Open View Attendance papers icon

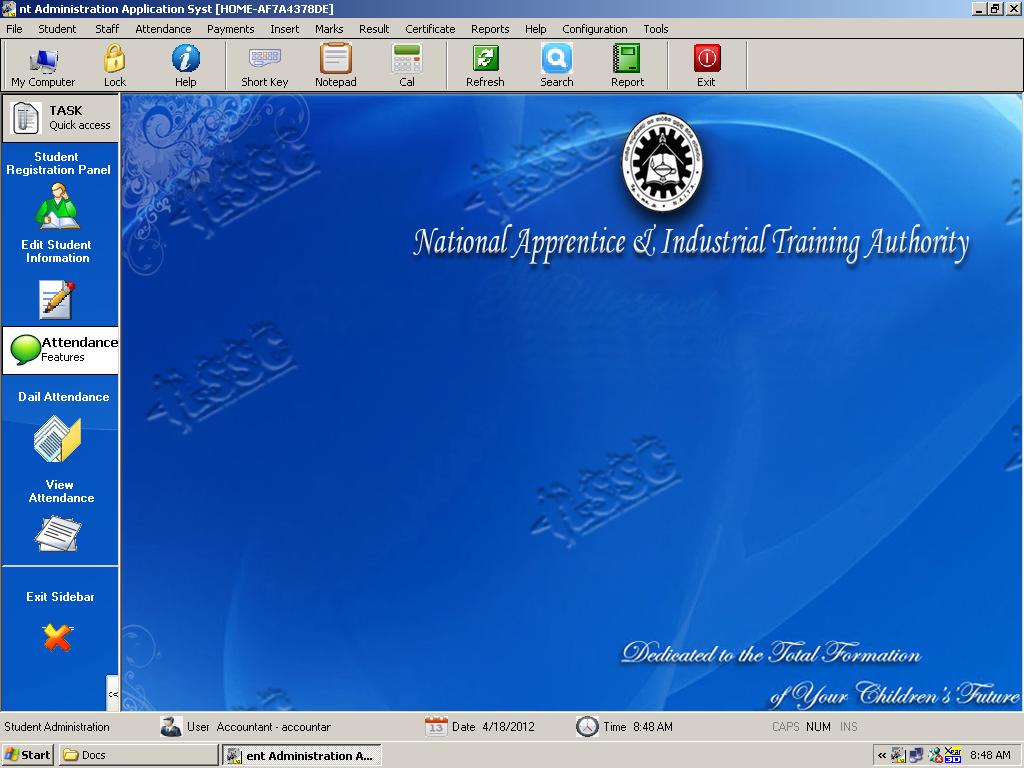click(x=57, y=534)
